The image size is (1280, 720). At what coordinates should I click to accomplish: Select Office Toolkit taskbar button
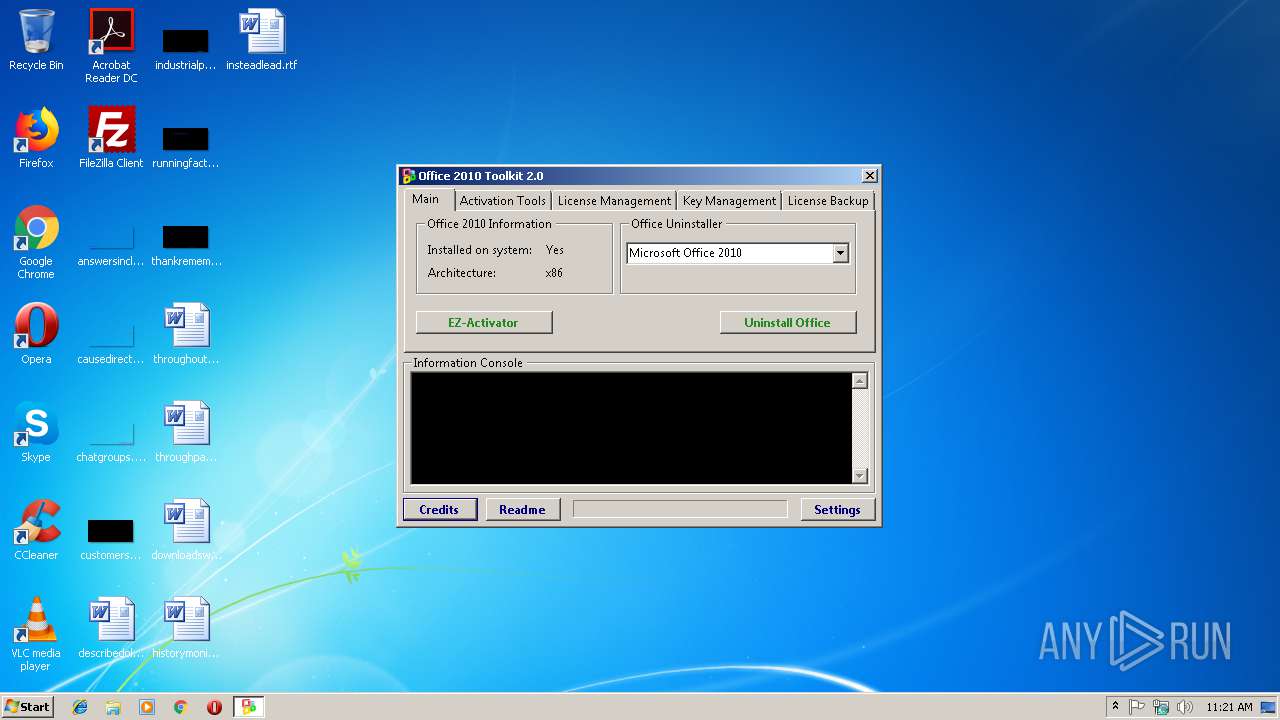coord(248,707)
